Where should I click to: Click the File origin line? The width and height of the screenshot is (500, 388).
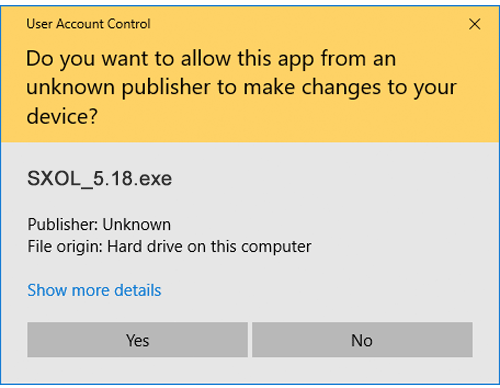169,247
